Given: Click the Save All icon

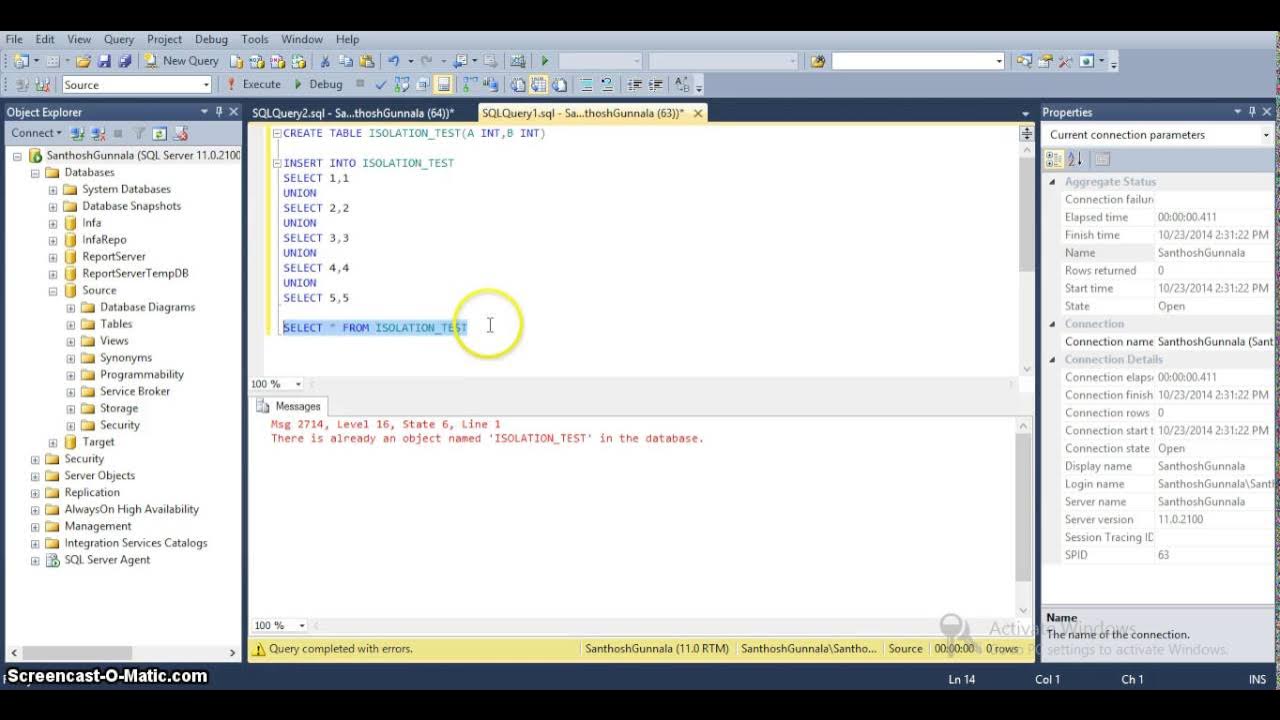Looking at the screenshot, I should tap(125, 61).
